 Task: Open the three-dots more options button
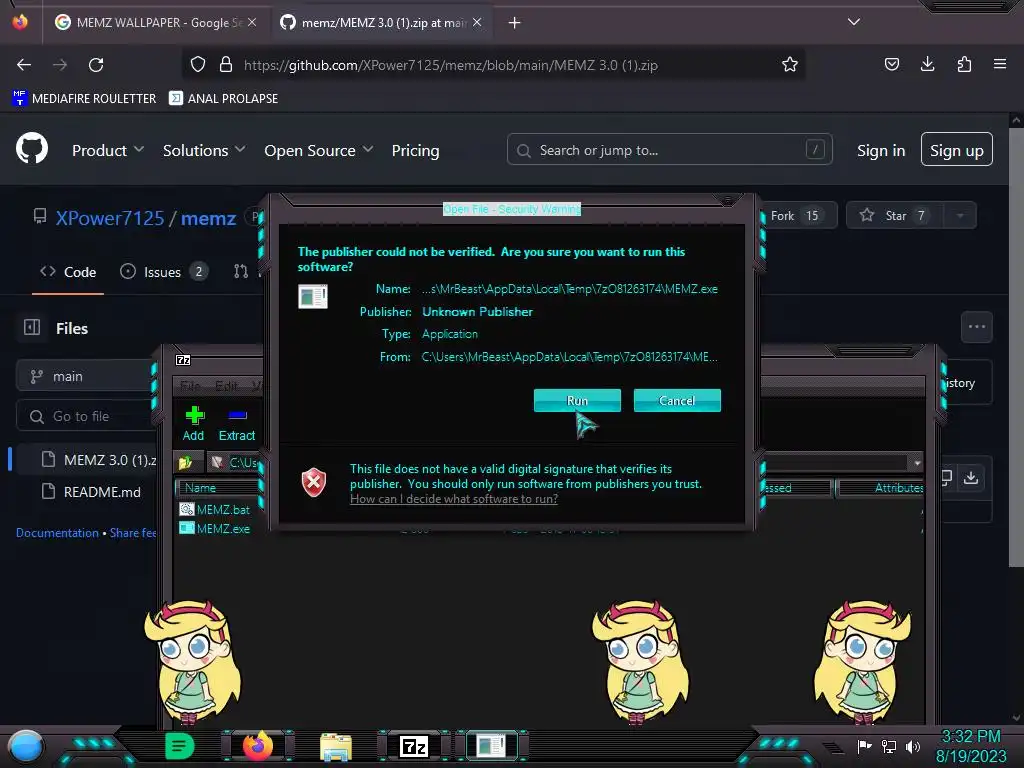click(x=976, y=327)
